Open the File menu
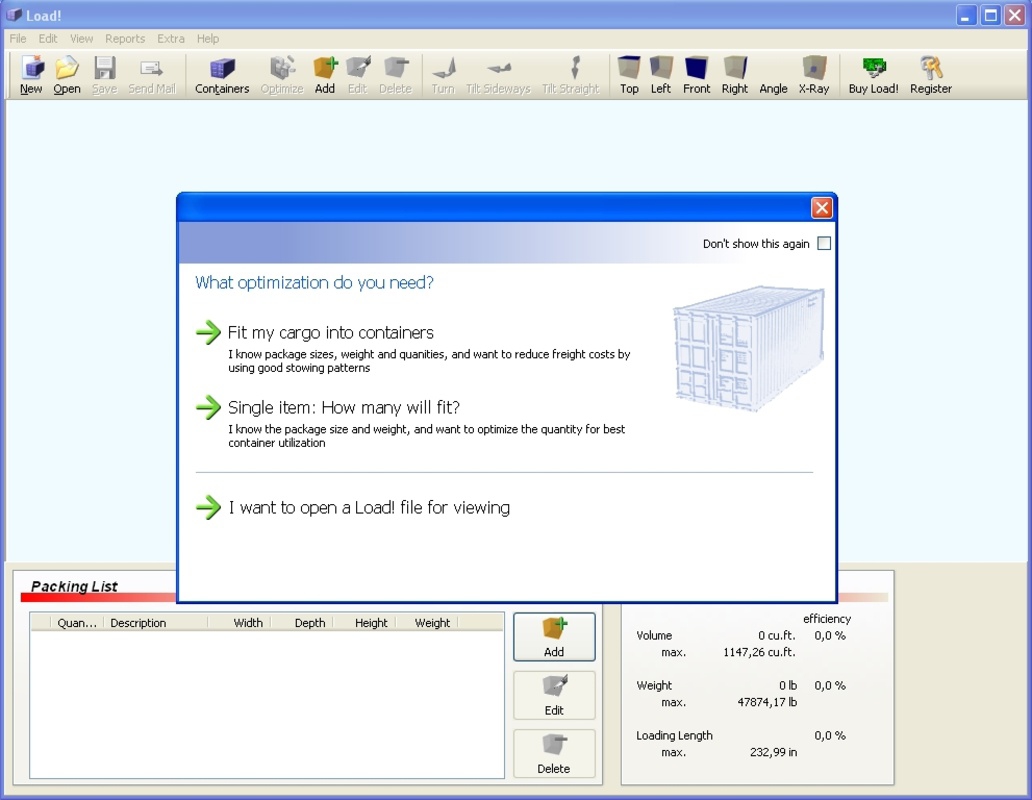This screenshot has width=1032, height=800. tap(18, 39)
